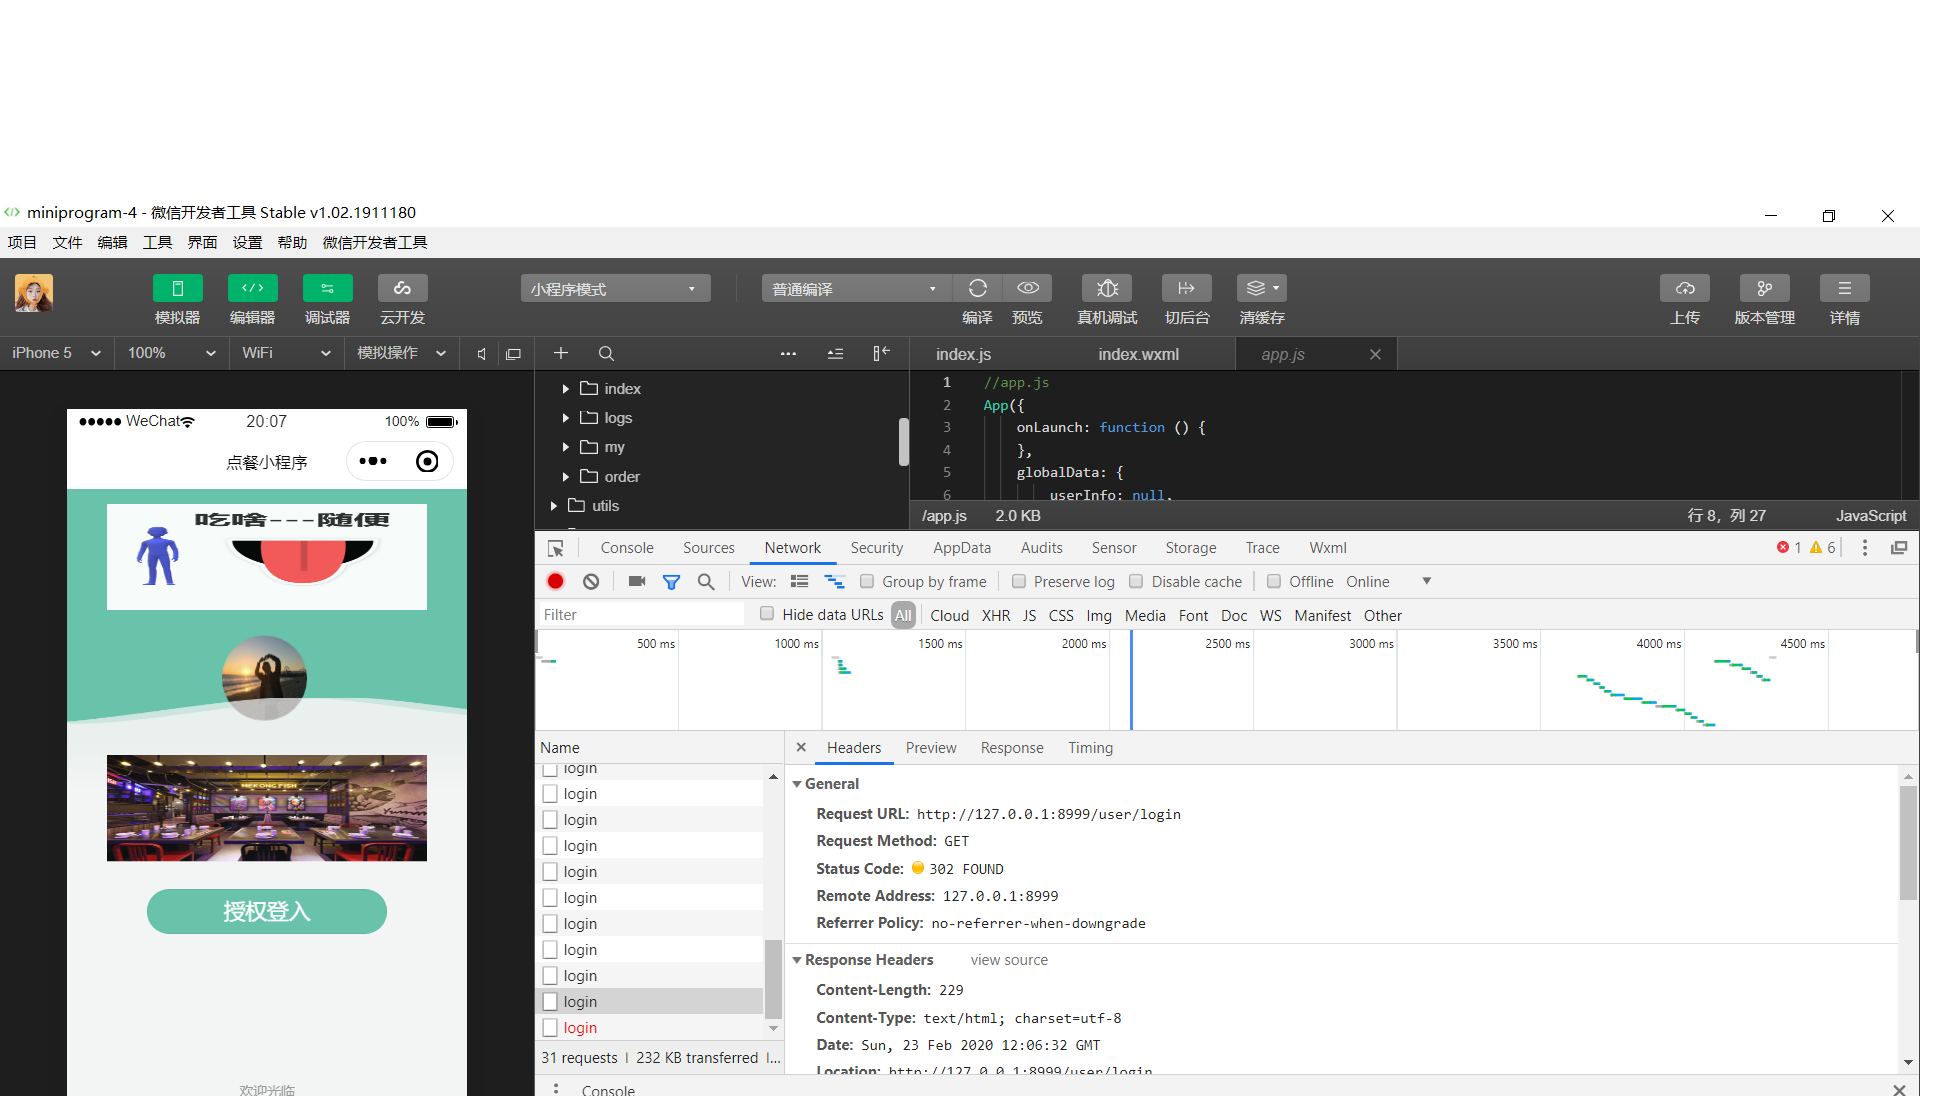Open the Timing tab of request
The image size is (1952, 1096).
pyautogui.click(x=1090, y=748)
